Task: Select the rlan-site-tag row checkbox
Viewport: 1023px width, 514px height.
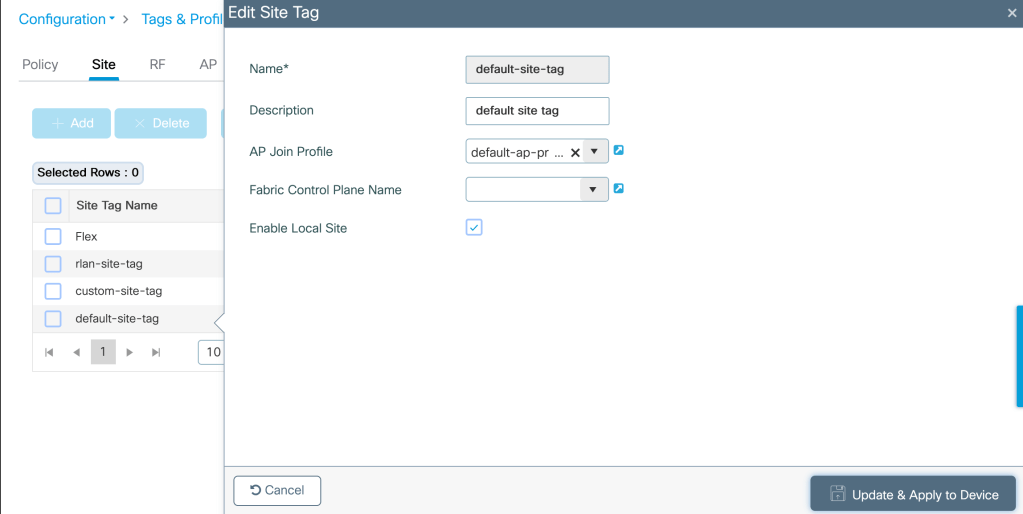Action: click(x=53, y=264)
